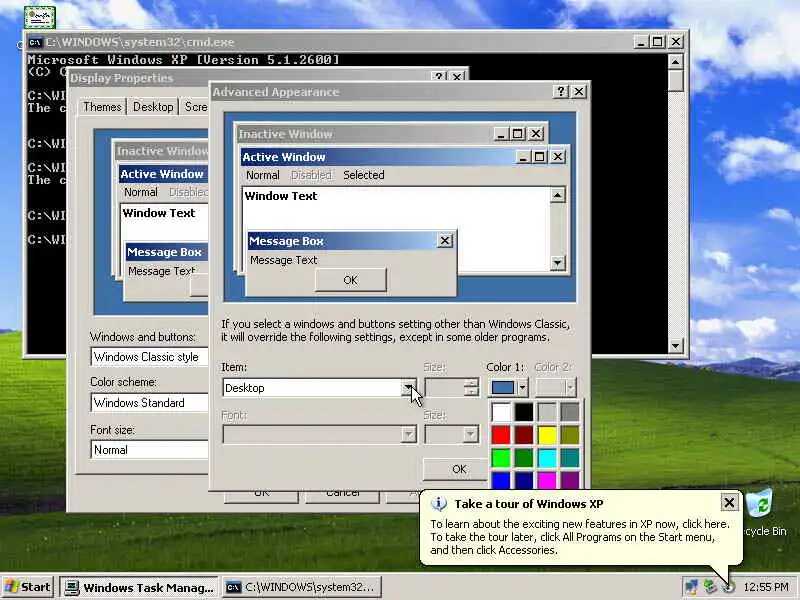Click the Active Window preview title bar
The height and width of the screenshot is (600, 800).
tap(404, 157)
